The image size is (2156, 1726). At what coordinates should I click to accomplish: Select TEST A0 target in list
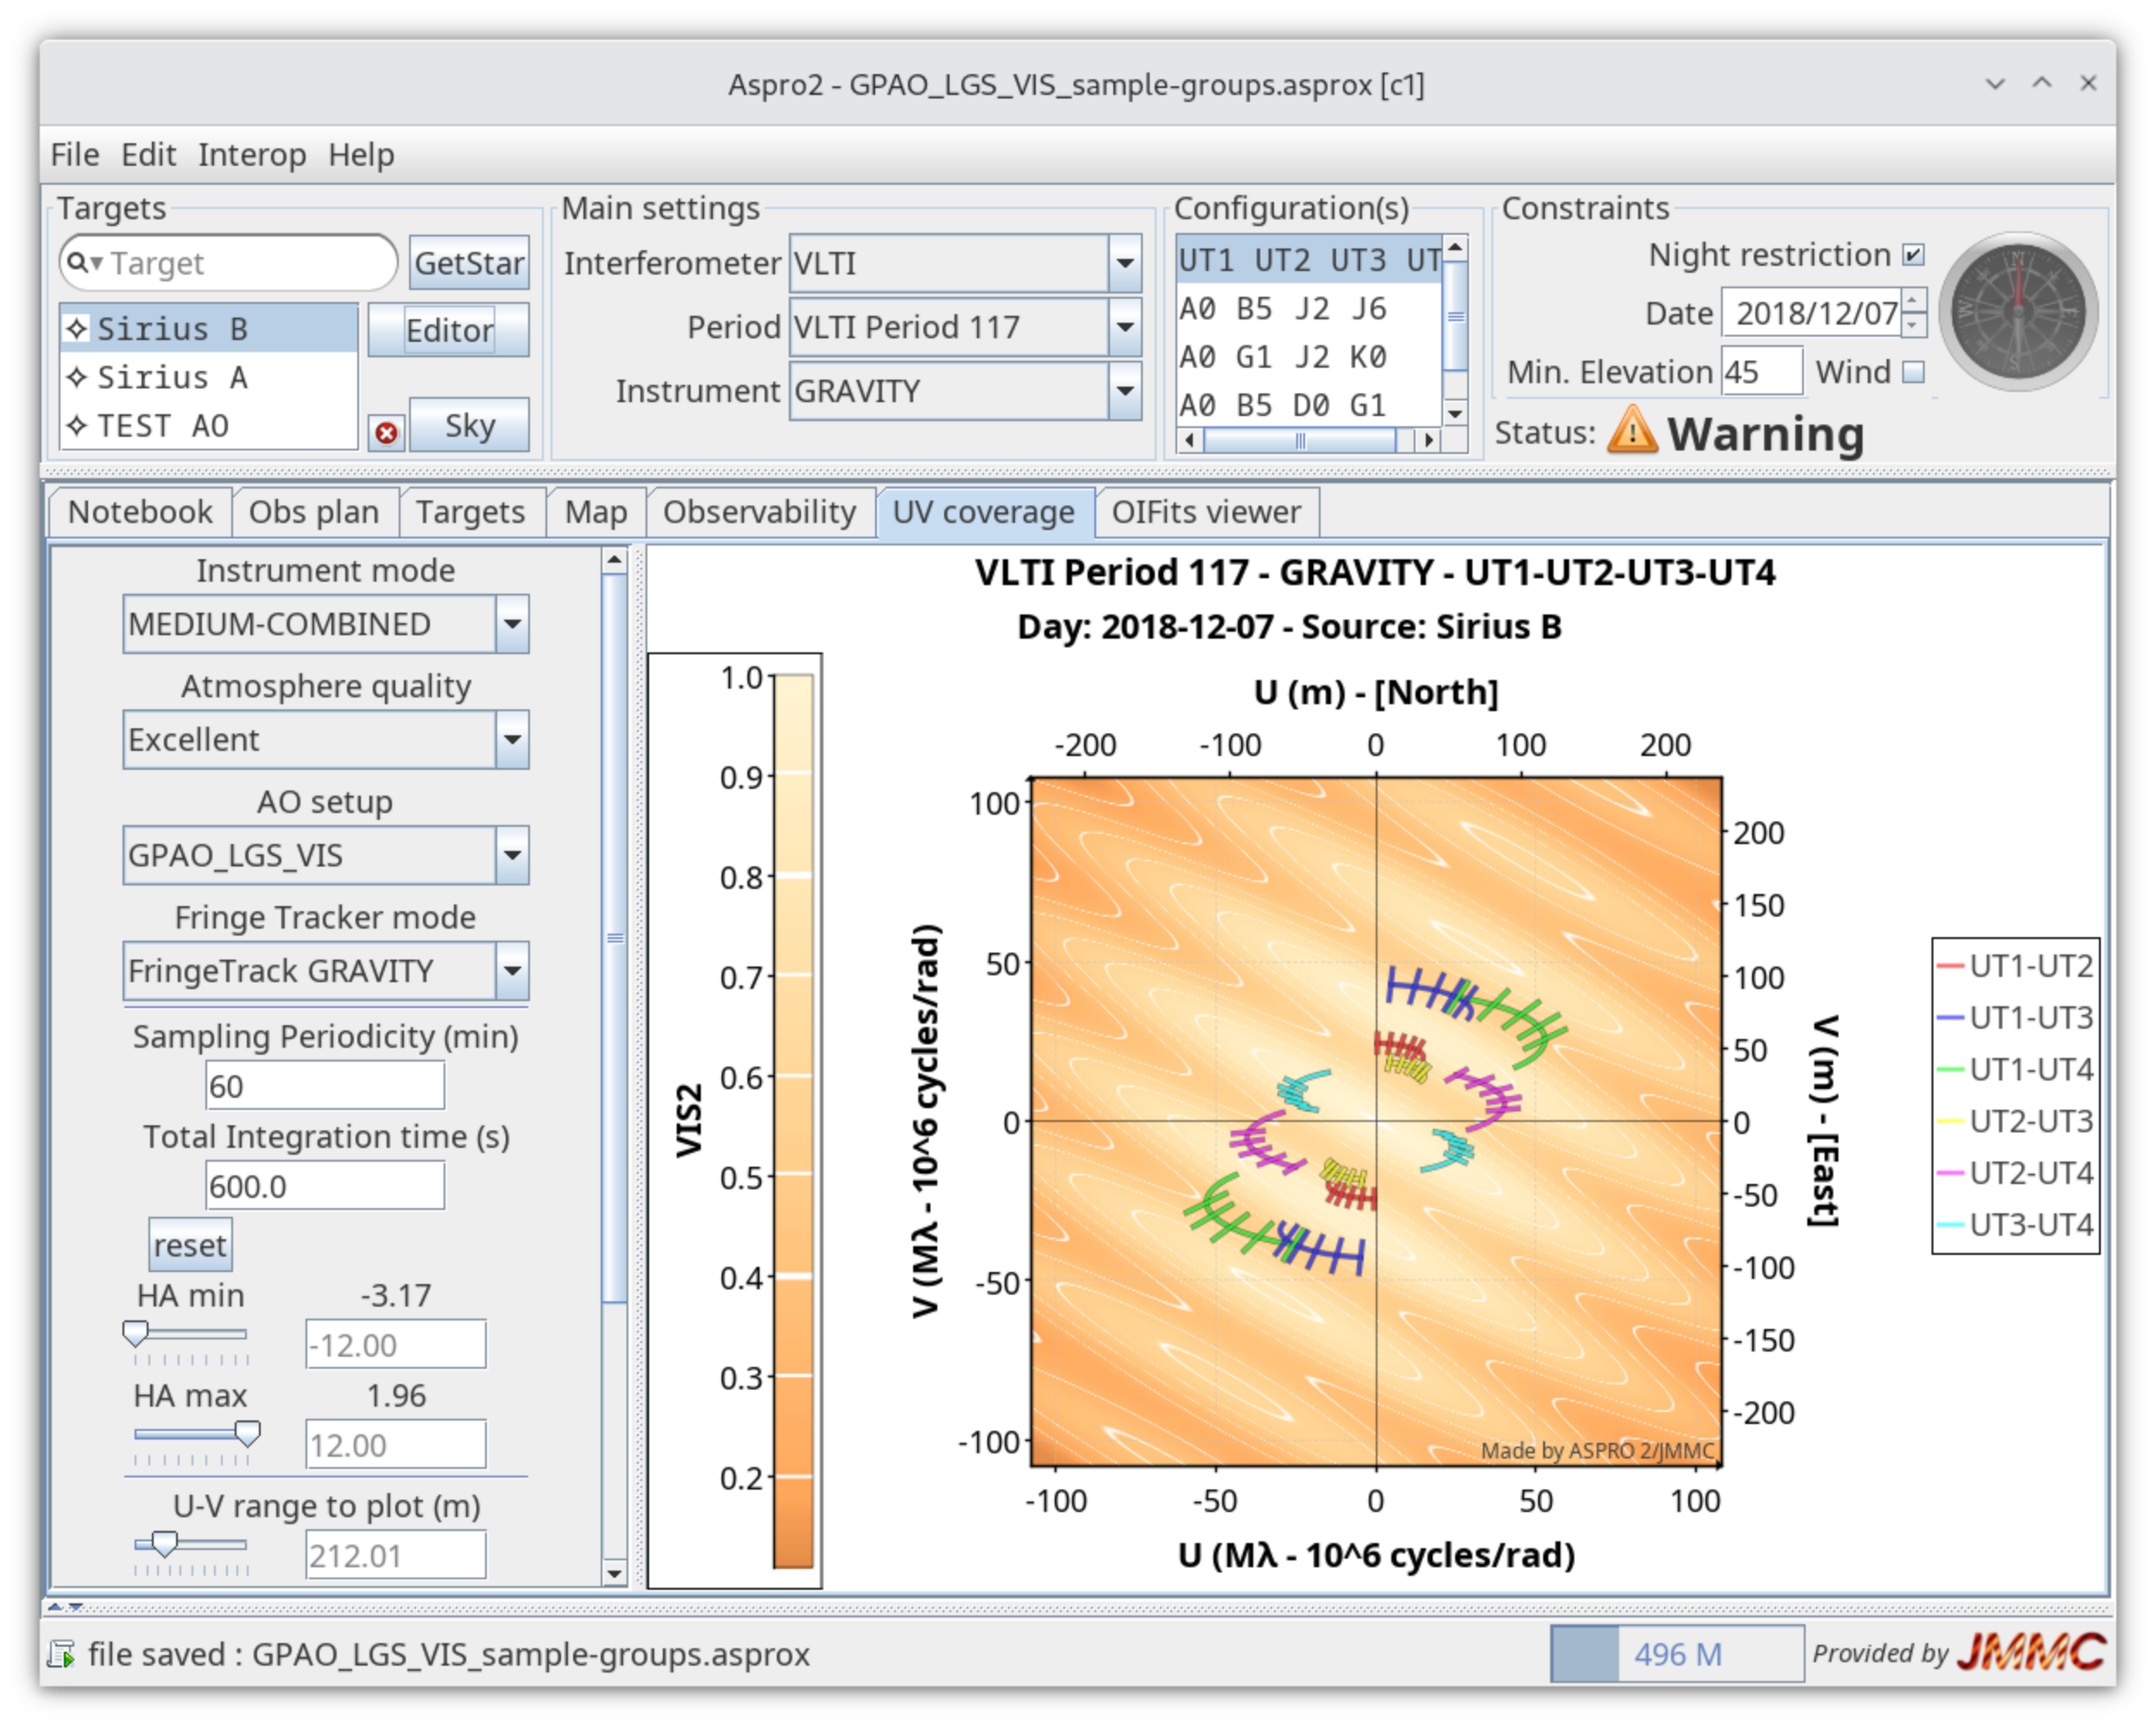point(163,426)
